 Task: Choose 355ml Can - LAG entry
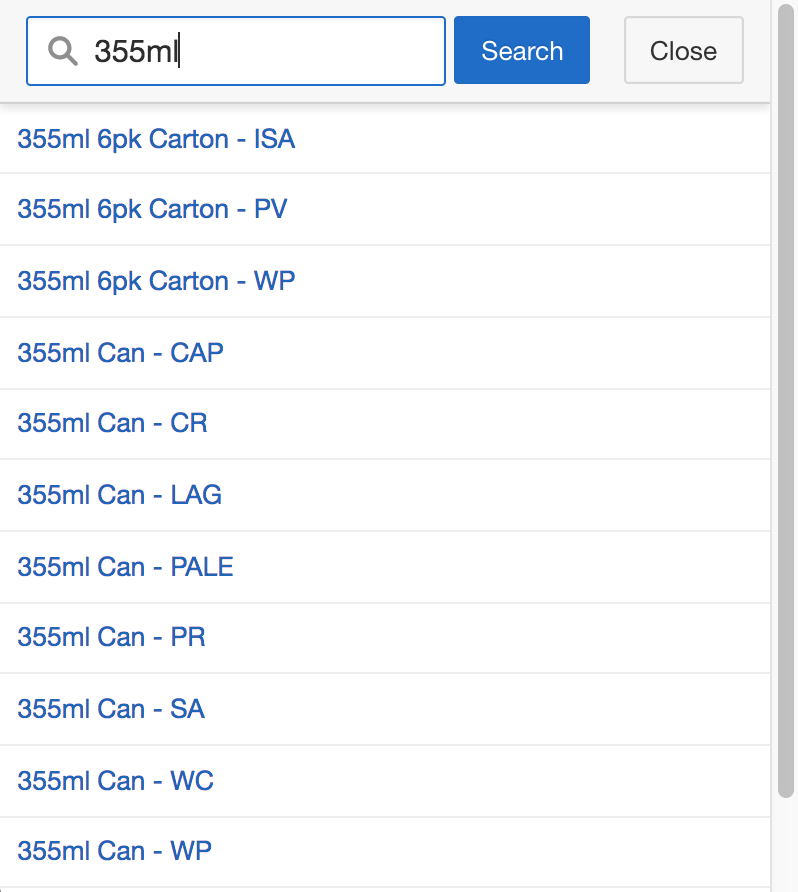tap(119, 495)
